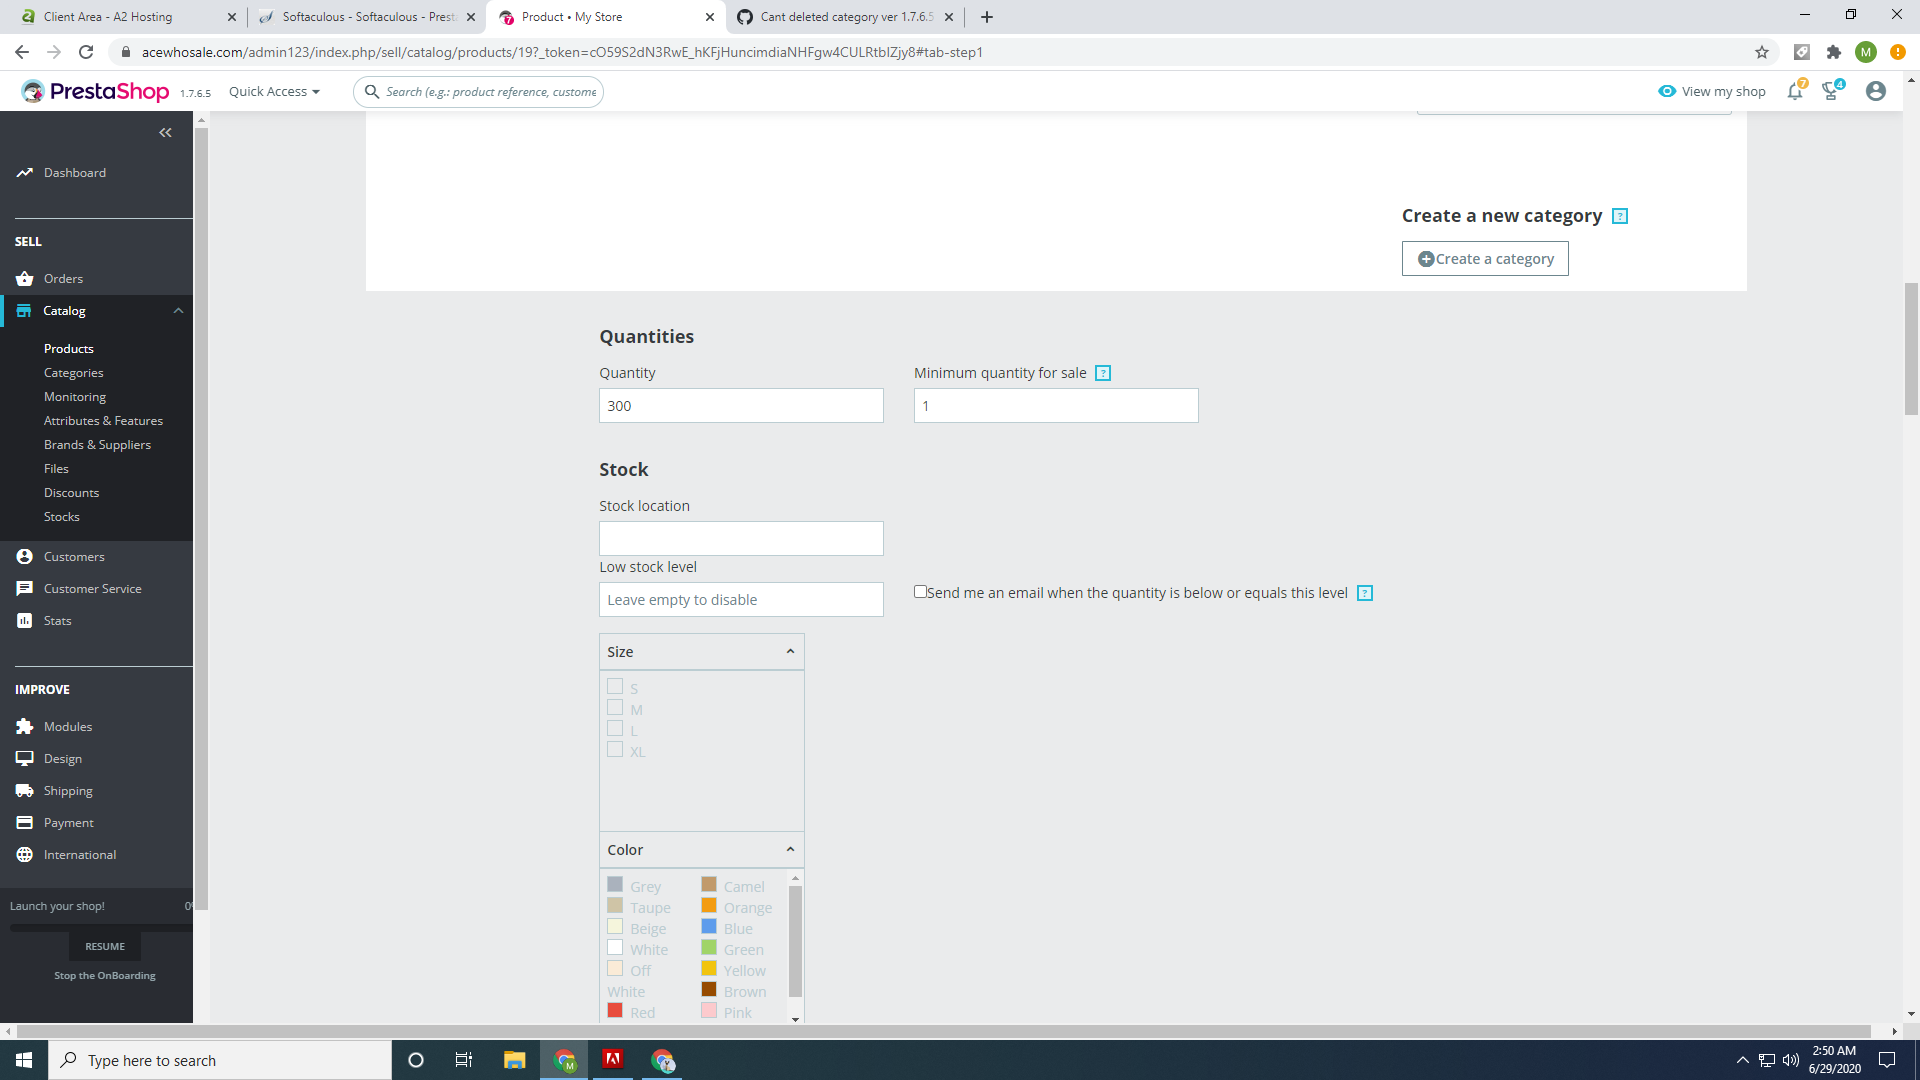Open Modules via puzzle-piece icon
The image size is (1920, 1080).
point(25,727)
